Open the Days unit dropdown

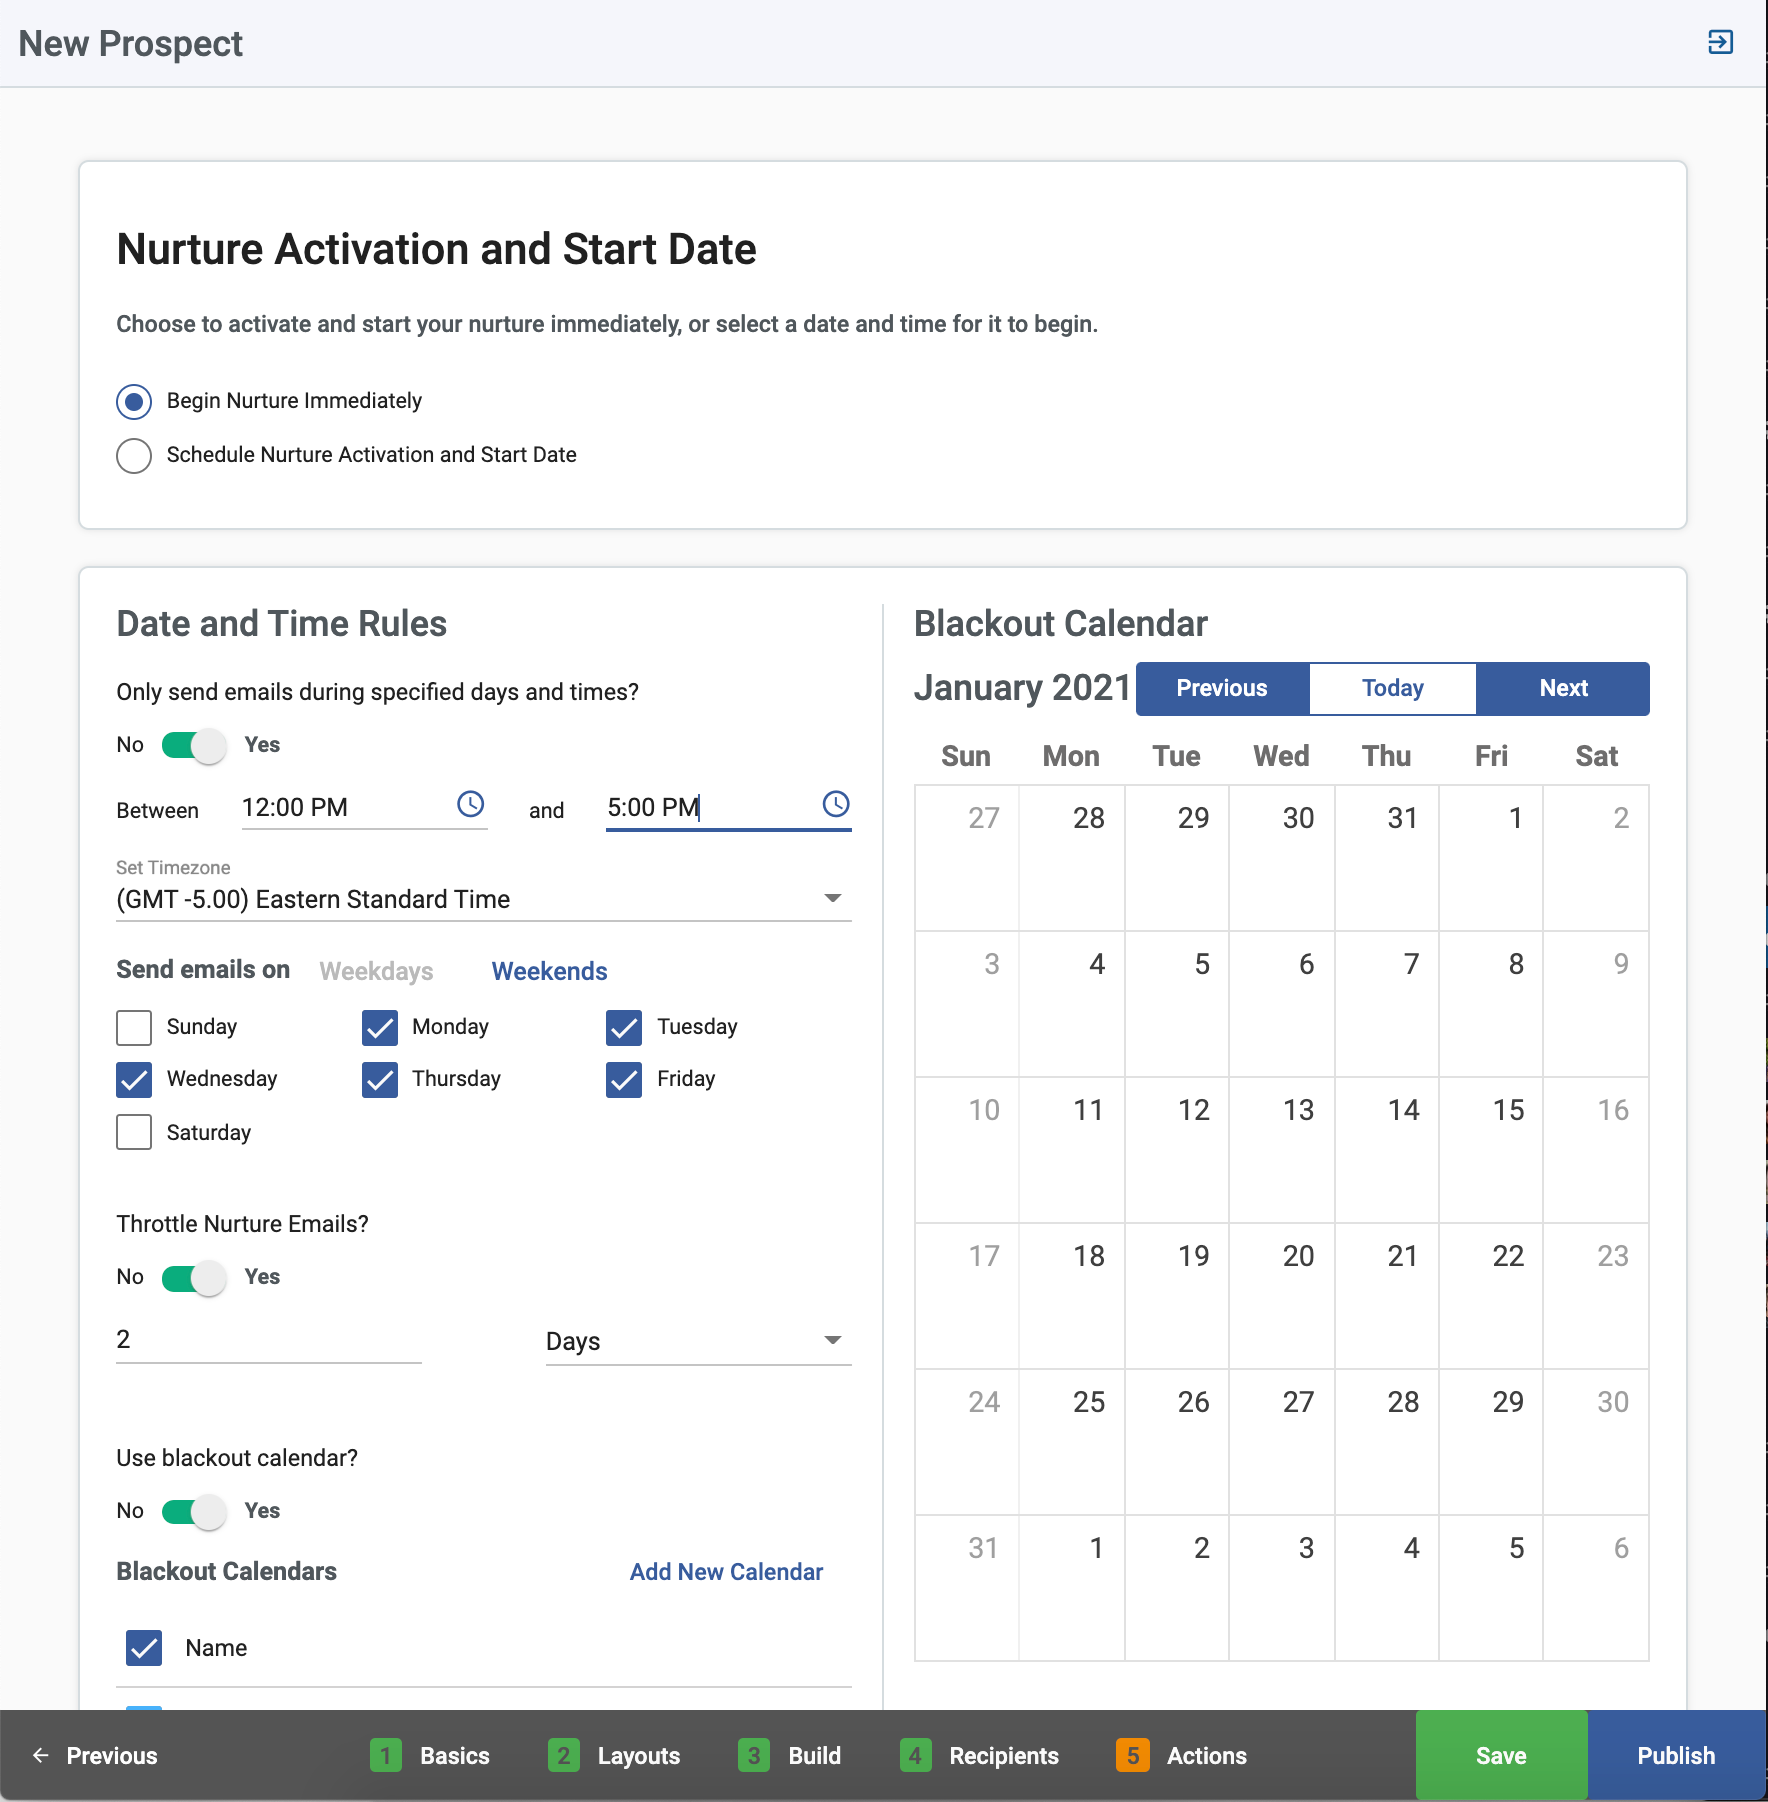tap(832, 1341)
